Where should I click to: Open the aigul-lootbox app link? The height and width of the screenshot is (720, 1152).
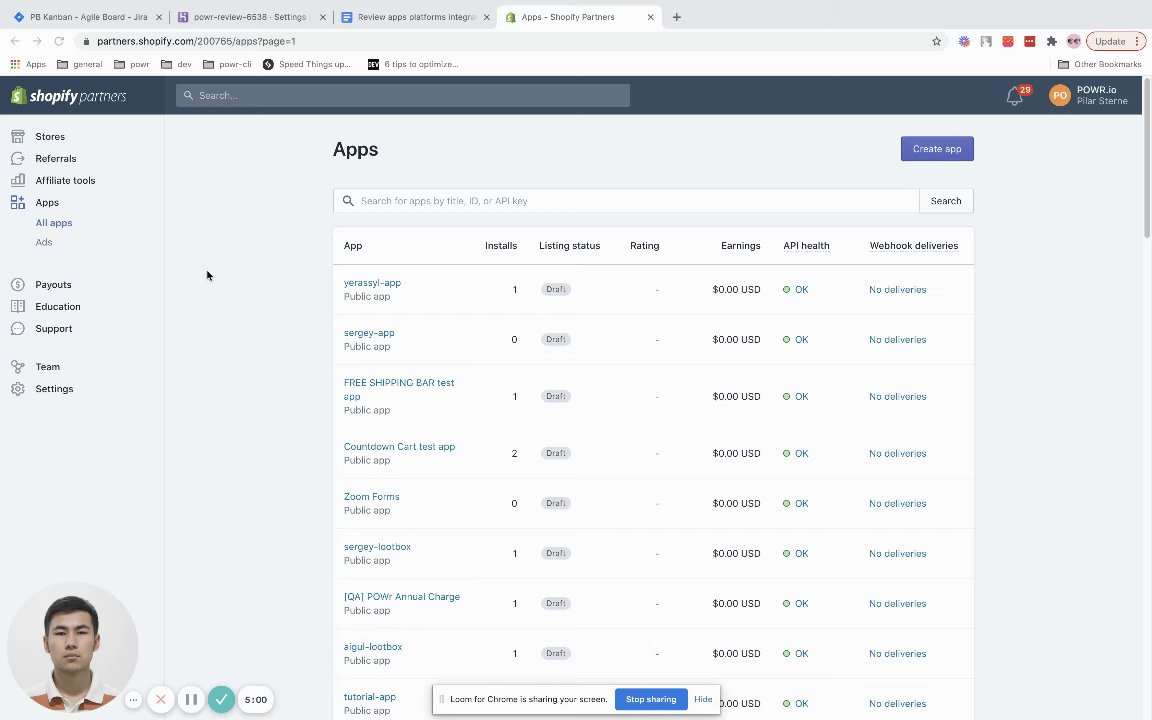(373, 647)
